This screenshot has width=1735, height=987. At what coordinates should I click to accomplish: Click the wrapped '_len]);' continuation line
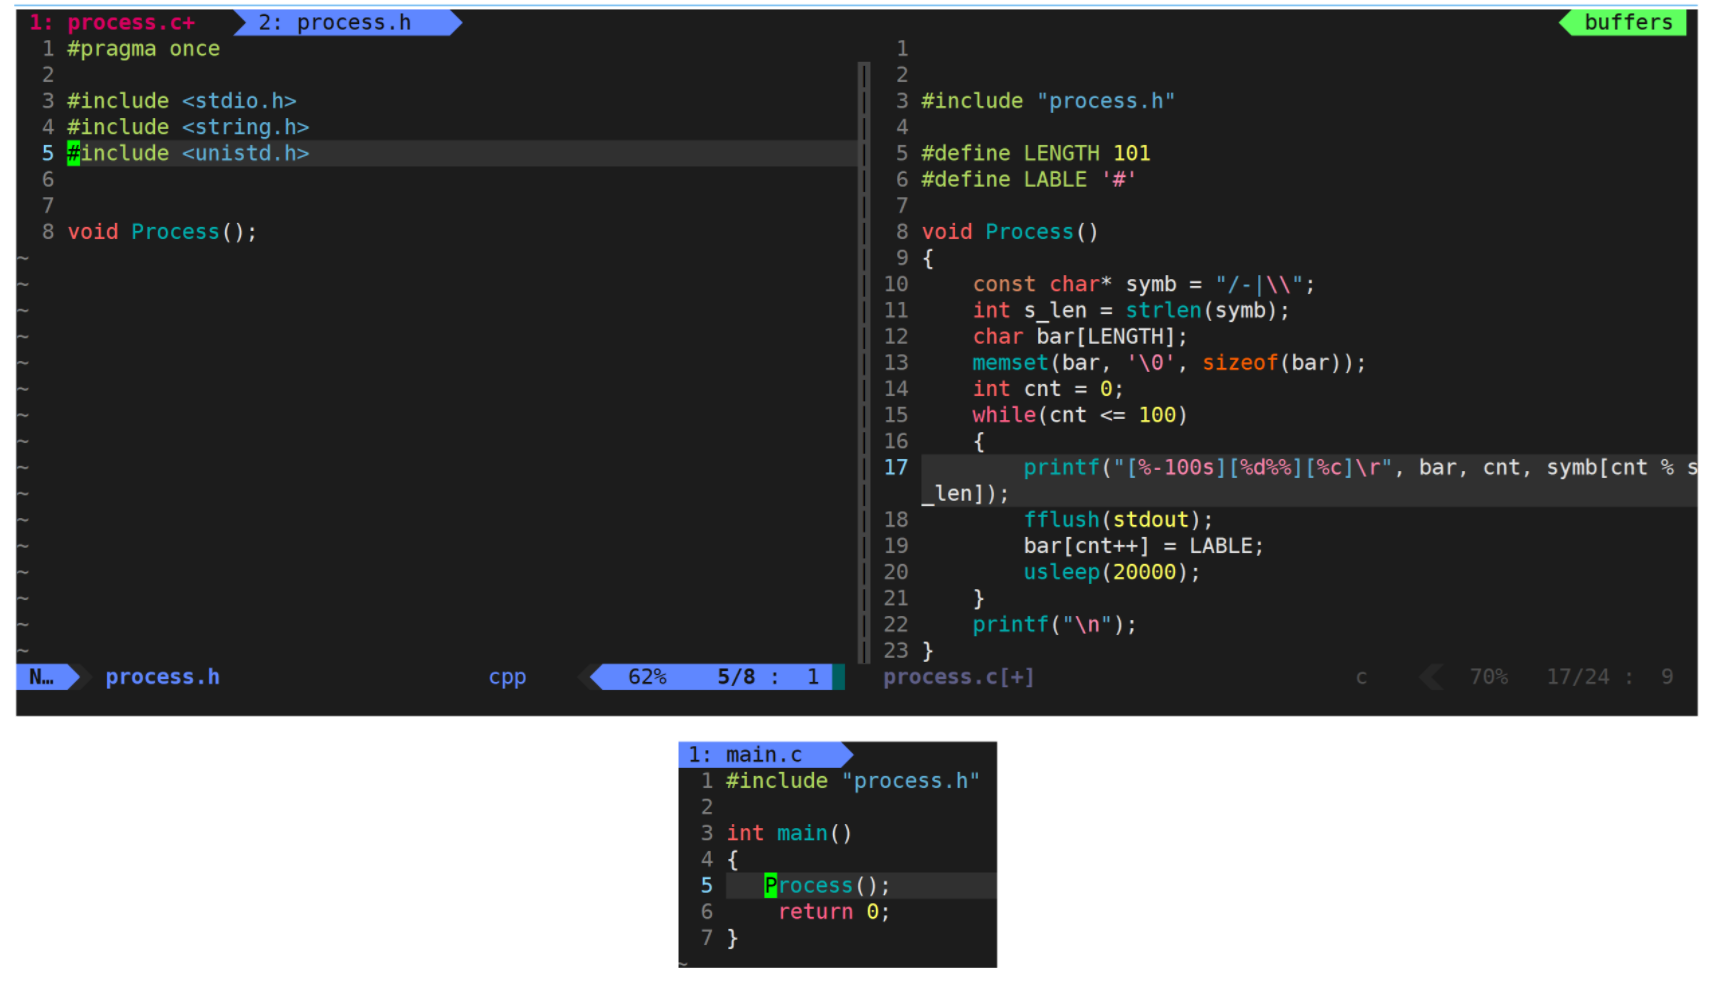(965, 494)
